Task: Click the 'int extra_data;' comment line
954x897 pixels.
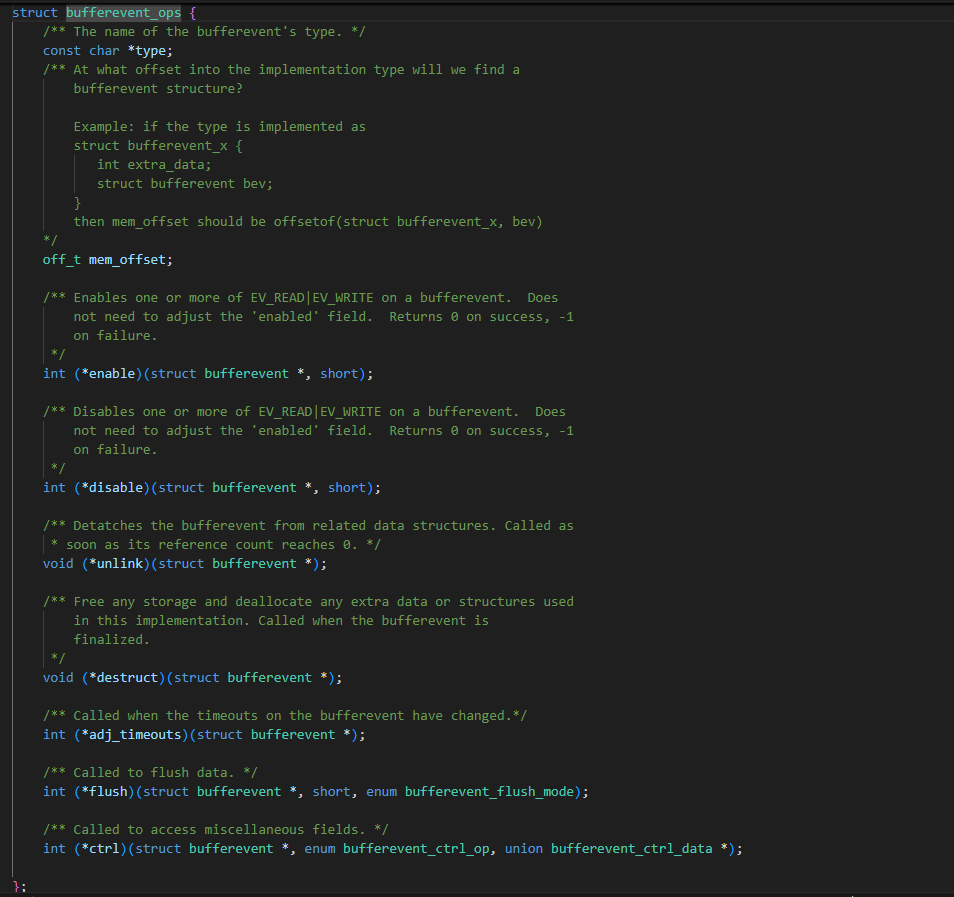Action: [154, 164]
